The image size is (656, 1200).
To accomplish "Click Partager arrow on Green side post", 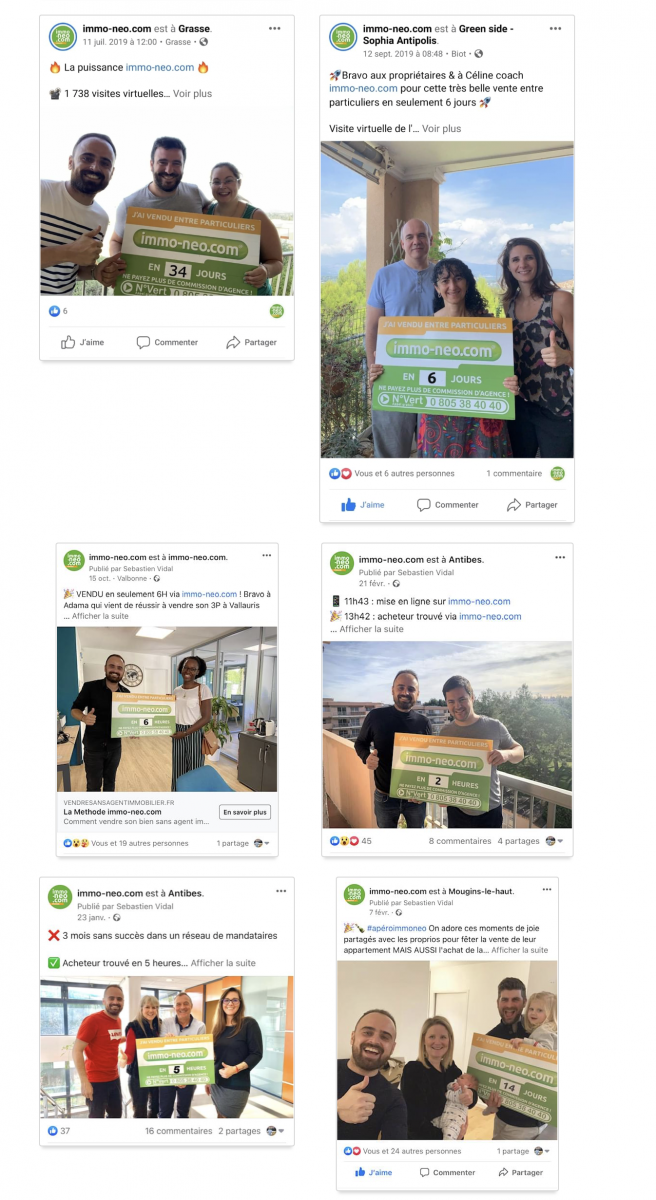I will pos(514,505).
